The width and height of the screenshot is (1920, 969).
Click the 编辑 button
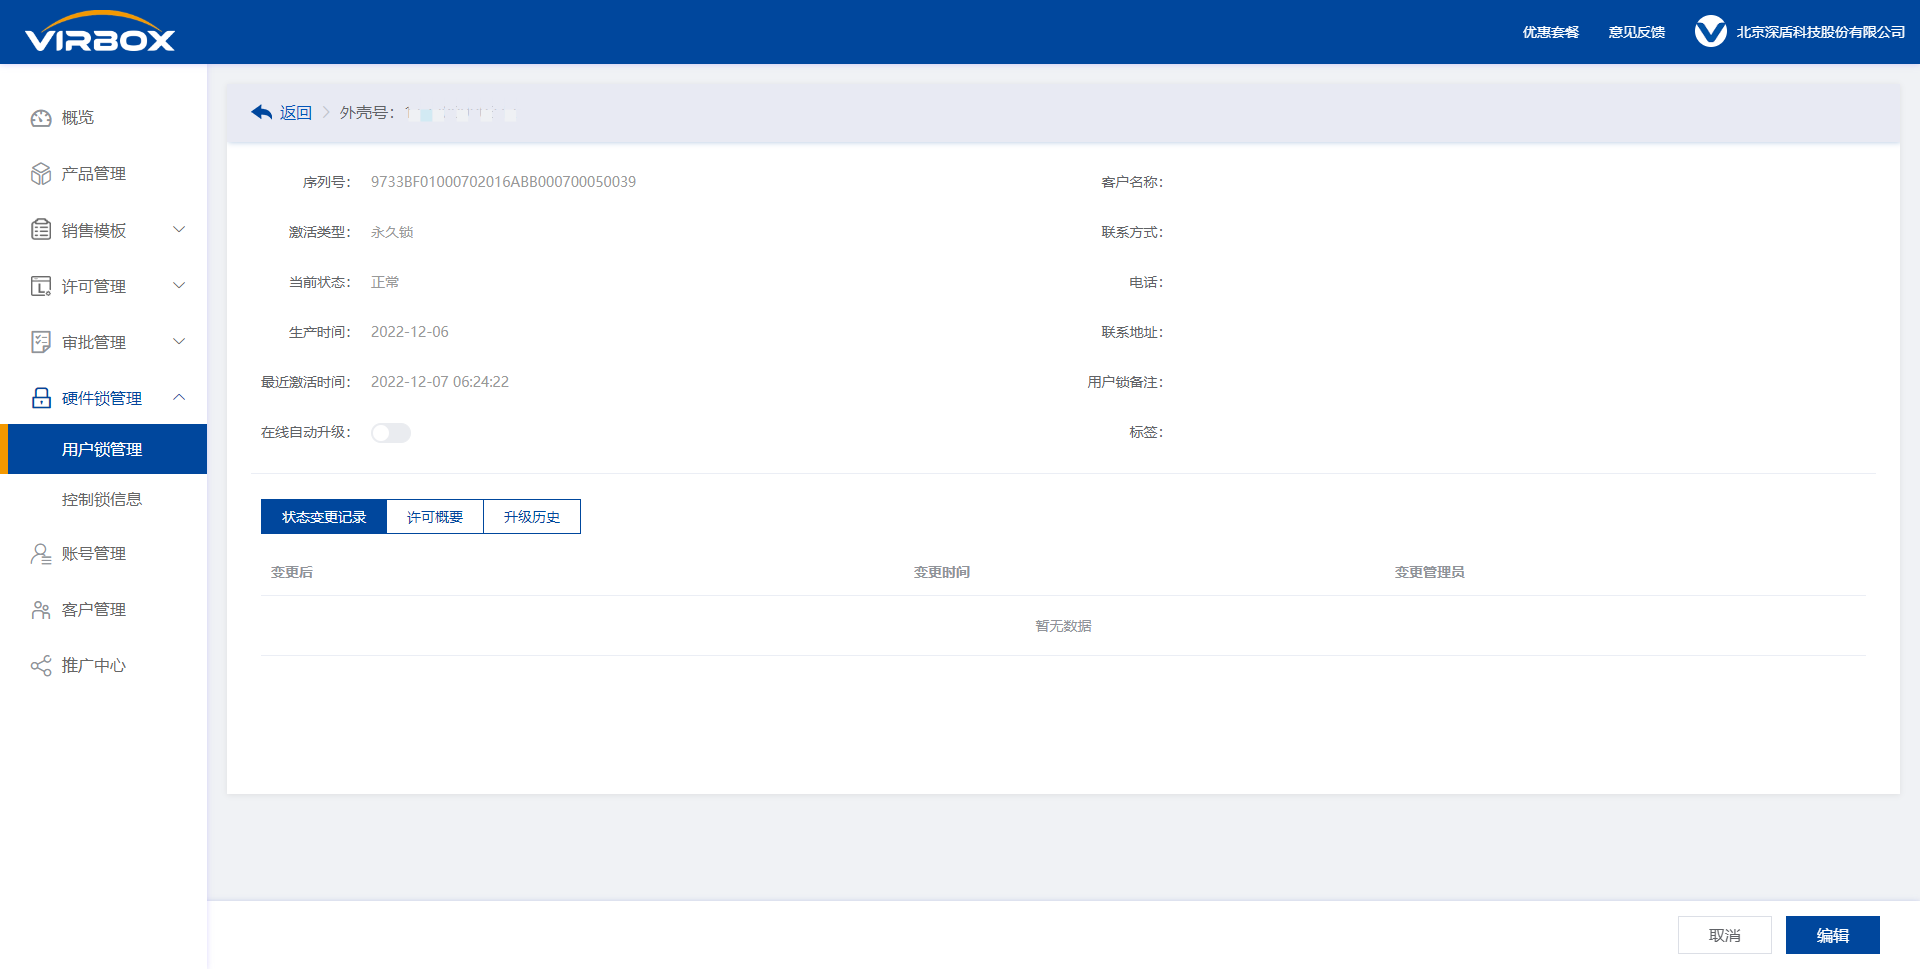pos(1833,935)
